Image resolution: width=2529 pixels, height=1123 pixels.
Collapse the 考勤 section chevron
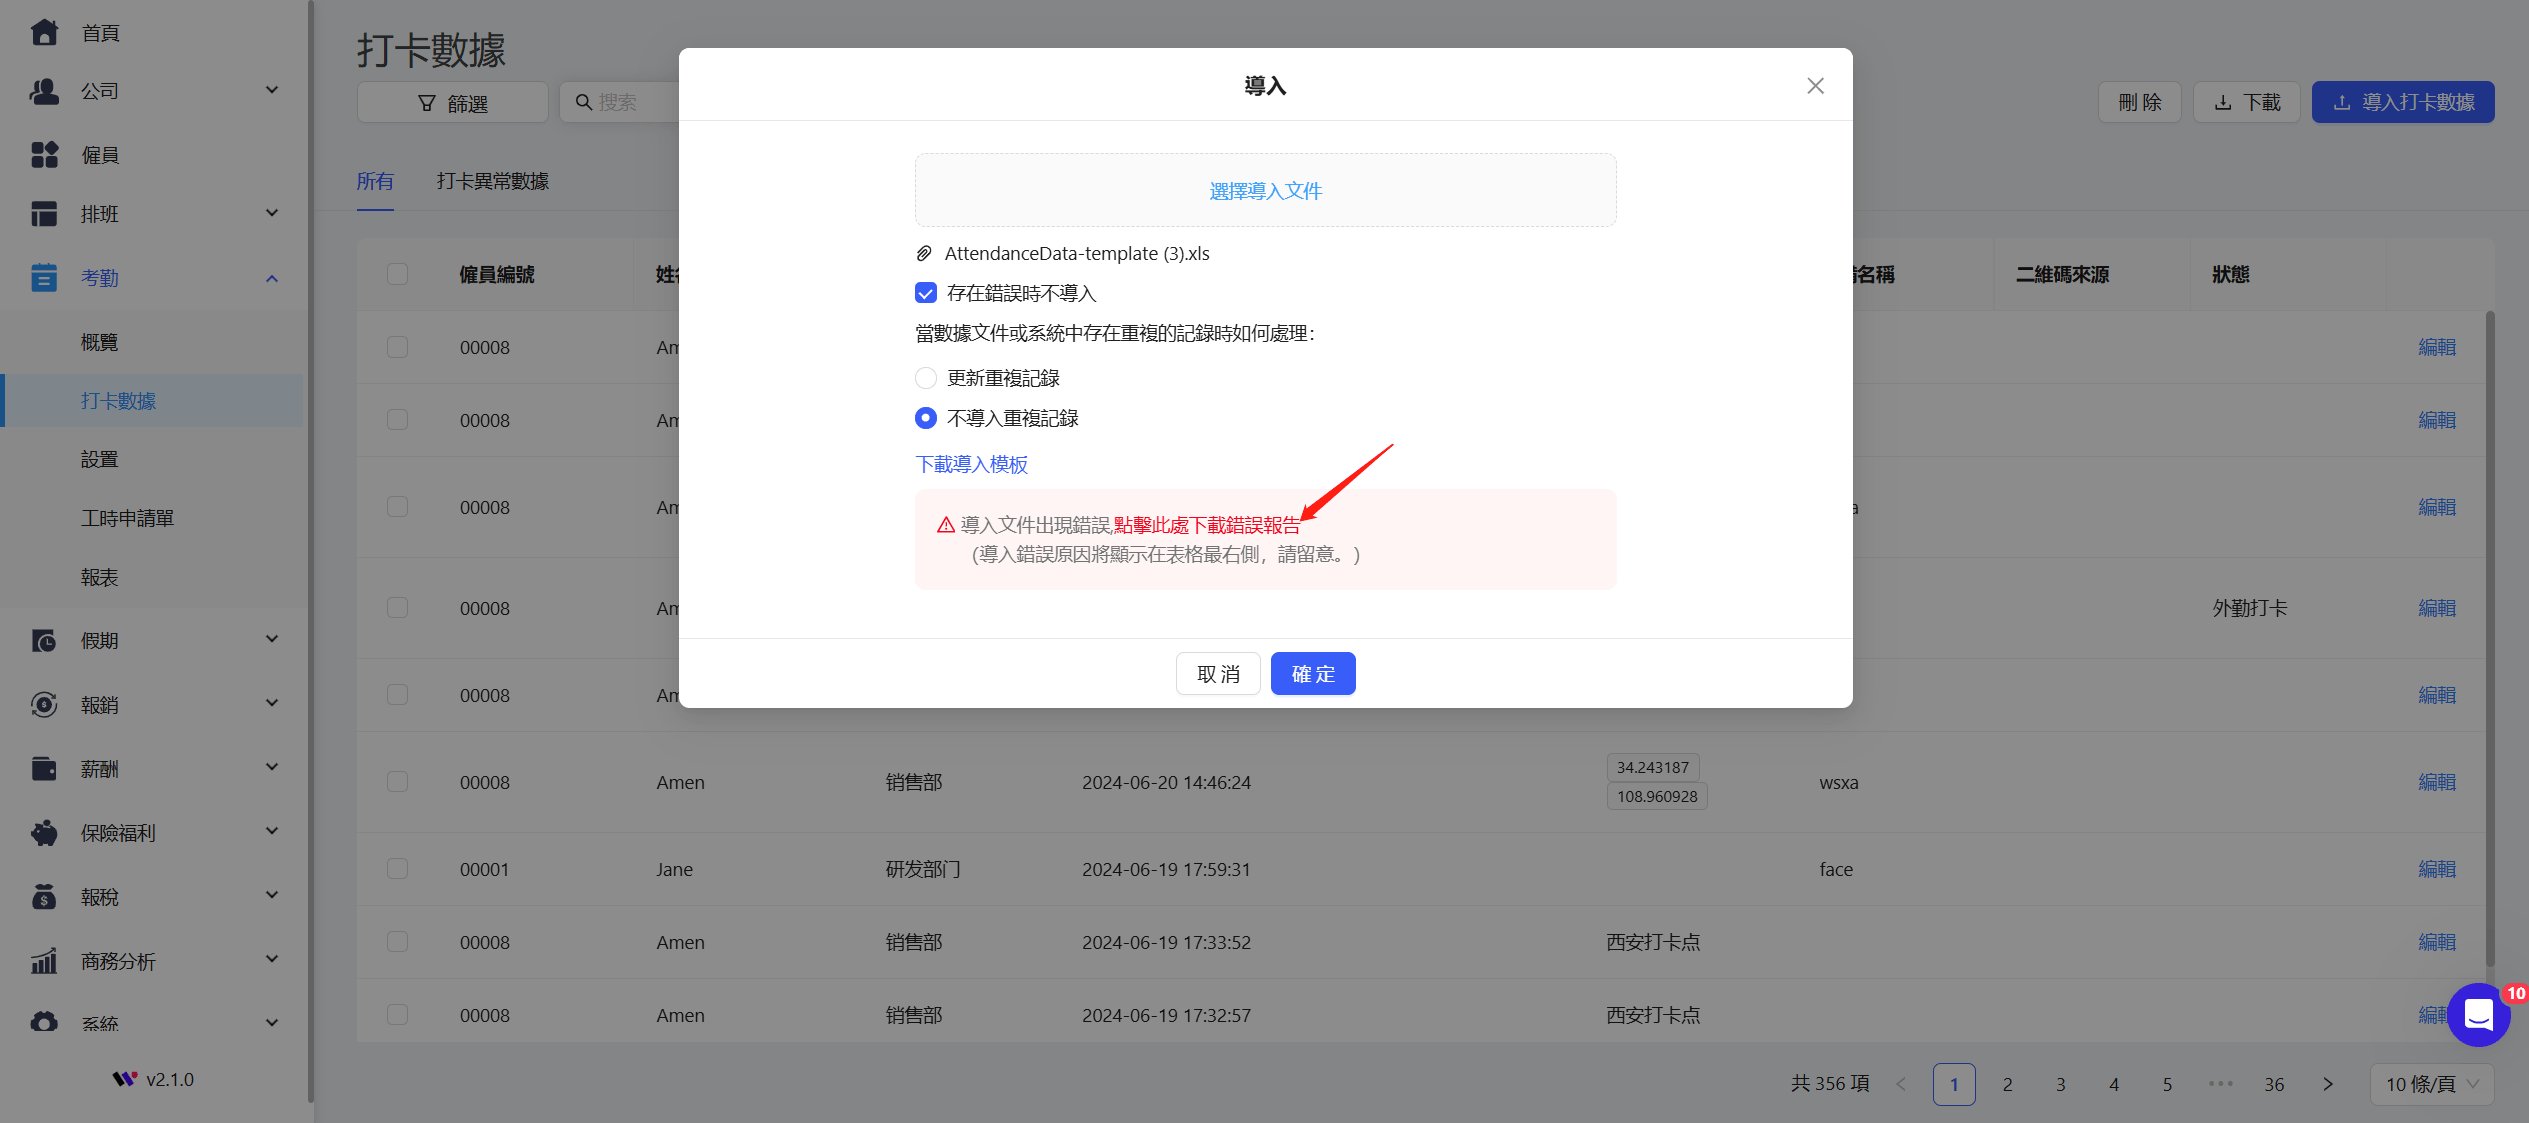click(271, 277)
